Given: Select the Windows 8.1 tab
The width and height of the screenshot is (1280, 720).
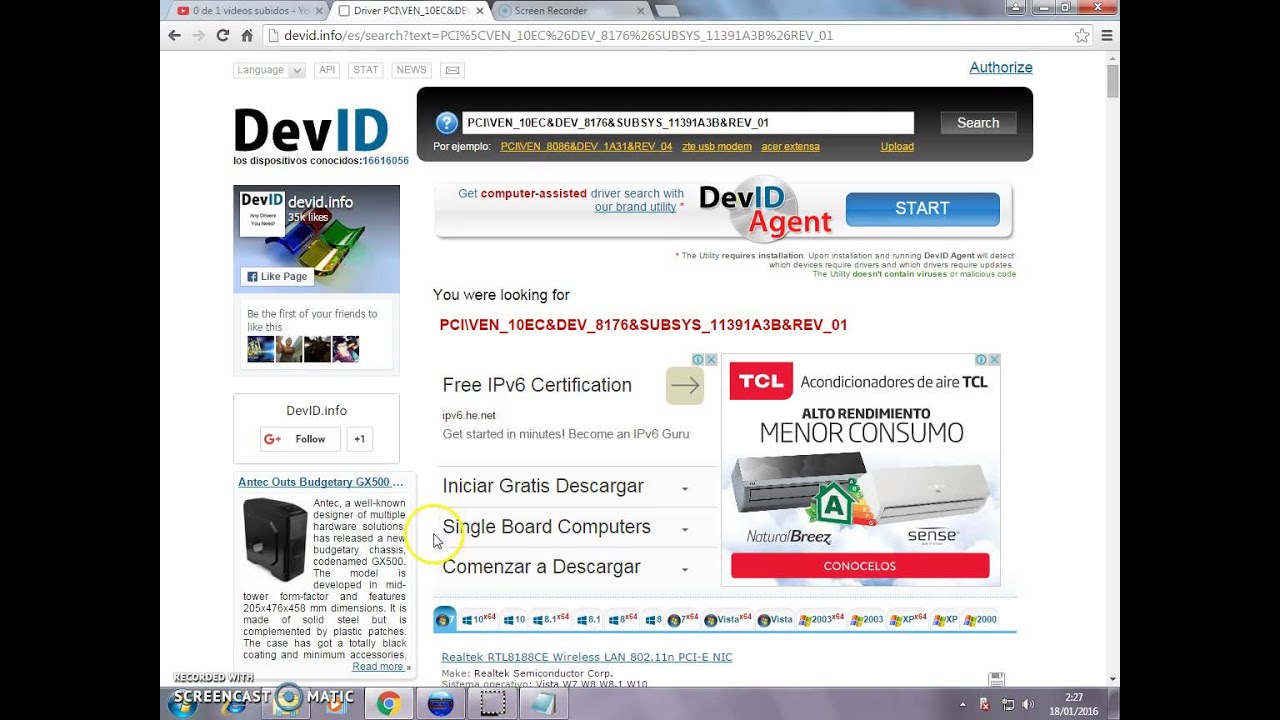Looking at the screenshot, I should 589,619.
